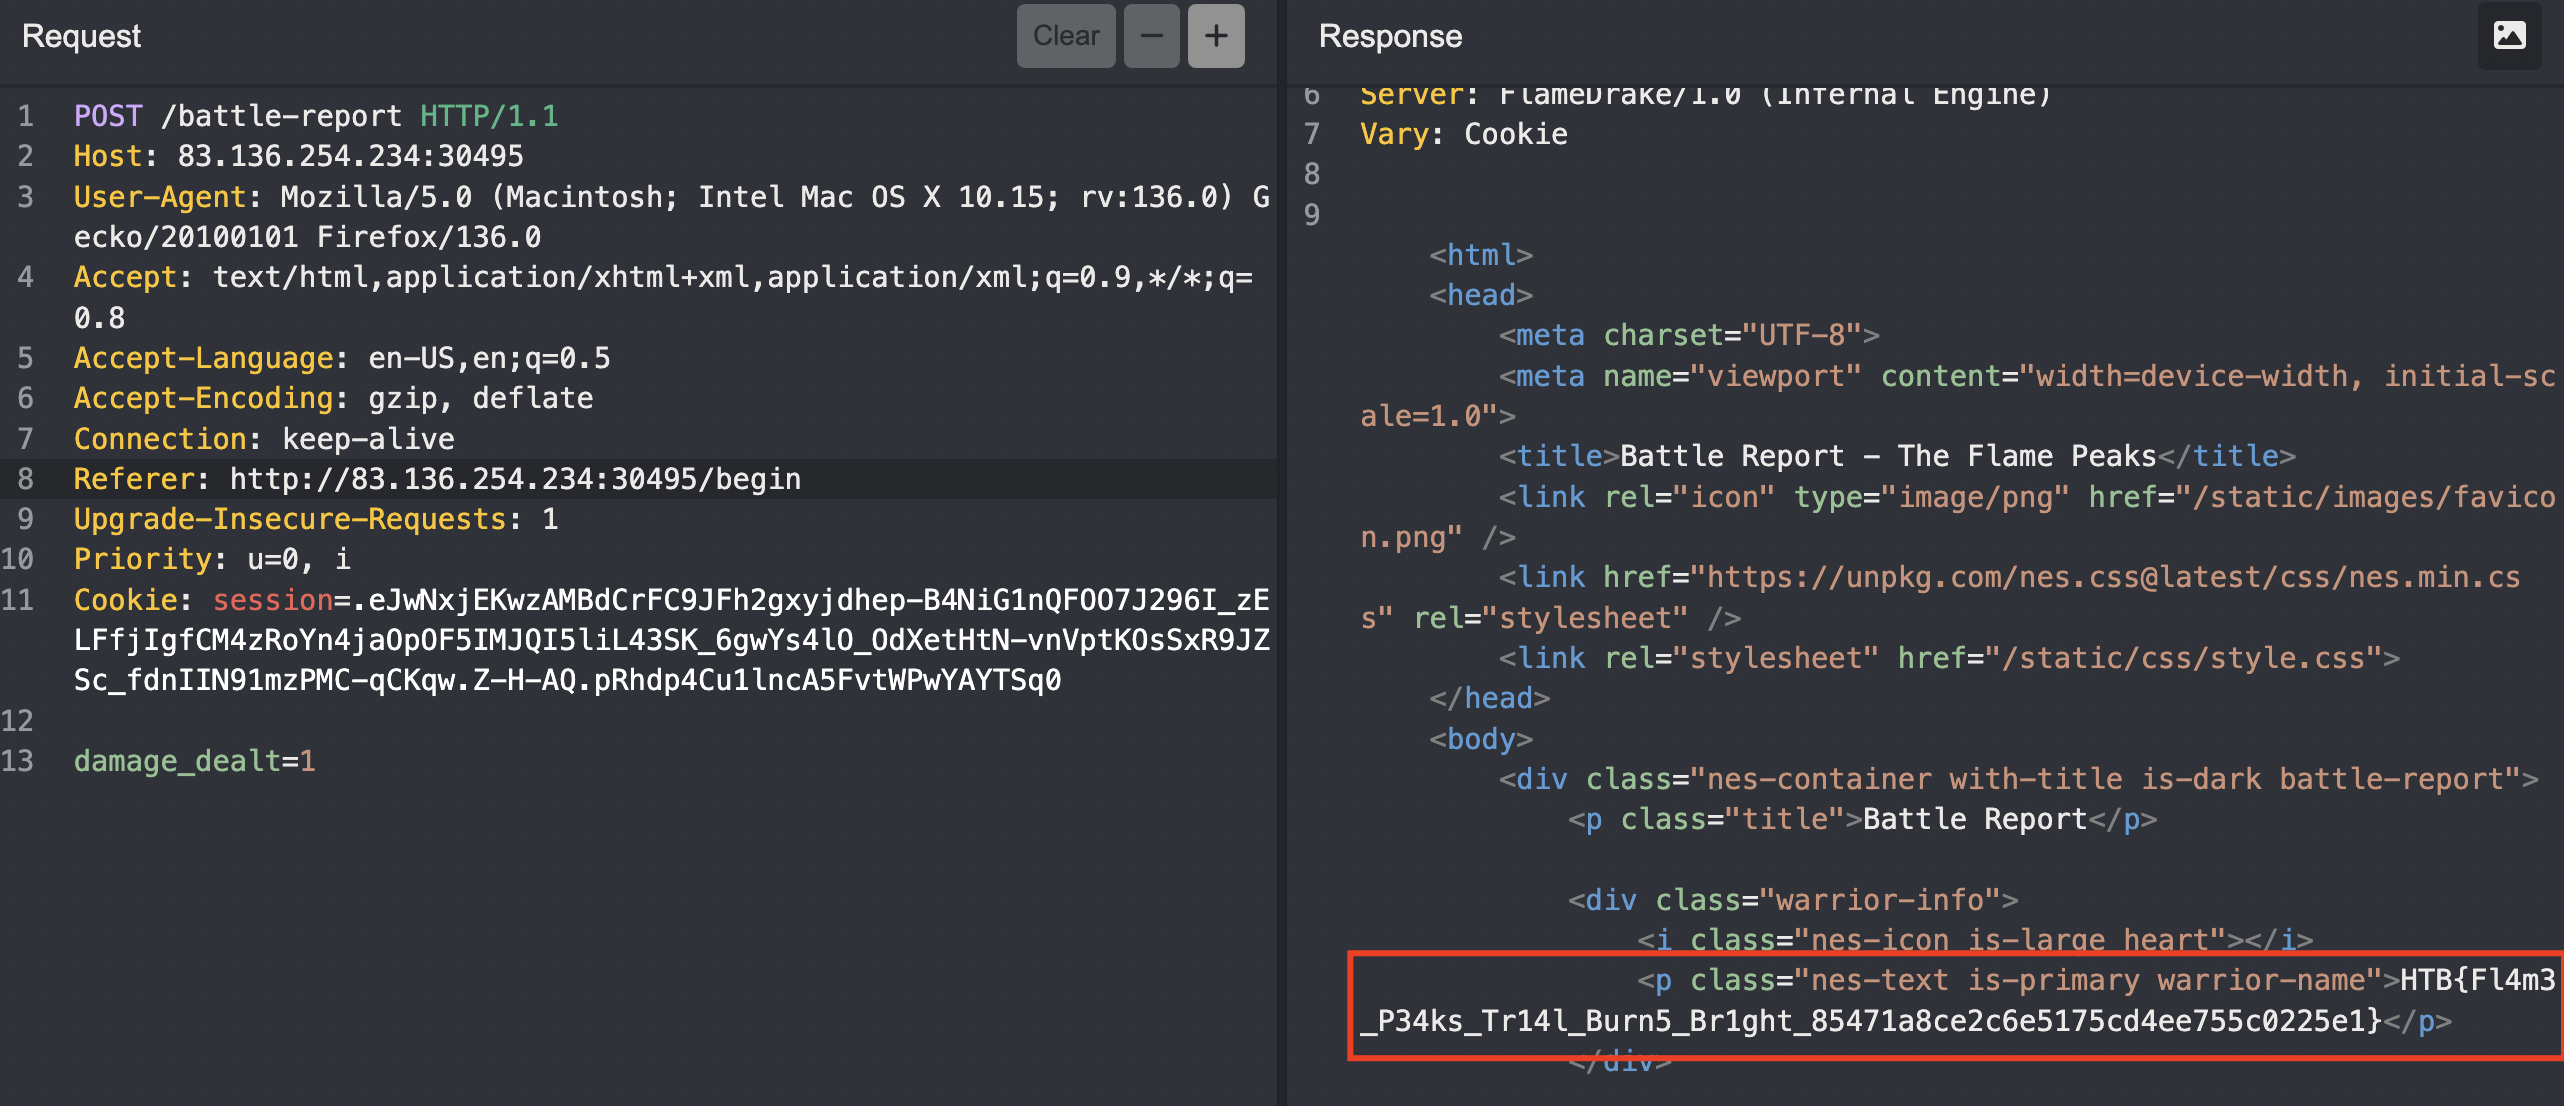This screenshot has width=2564, height=1106.
Task: Click the POST method on line 1
Action: point(108,116)
